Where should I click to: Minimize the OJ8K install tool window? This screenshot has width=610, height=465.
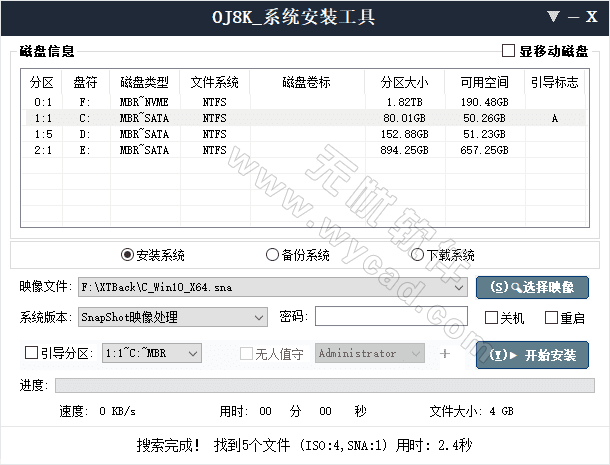coord(573,17)
